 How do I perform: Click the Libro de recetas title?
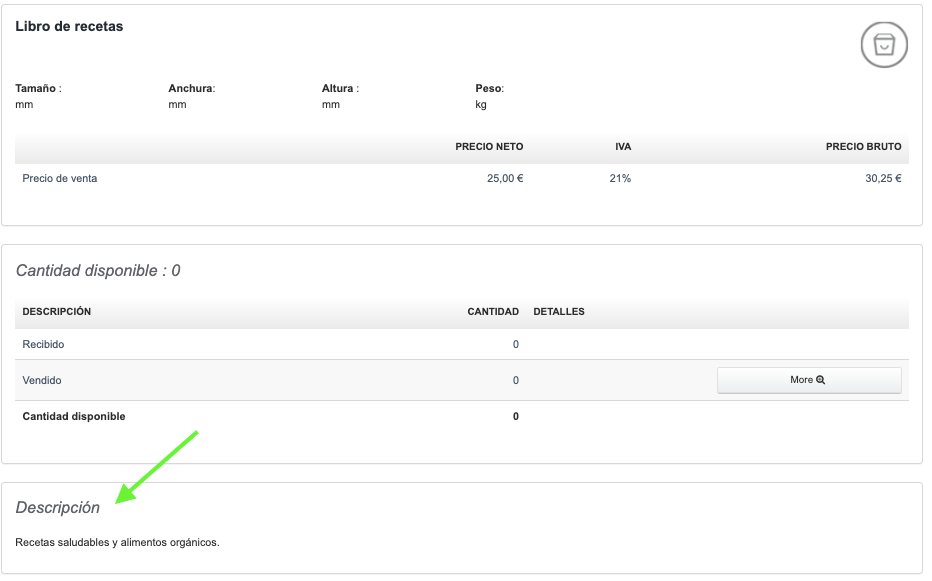point(69,27)
